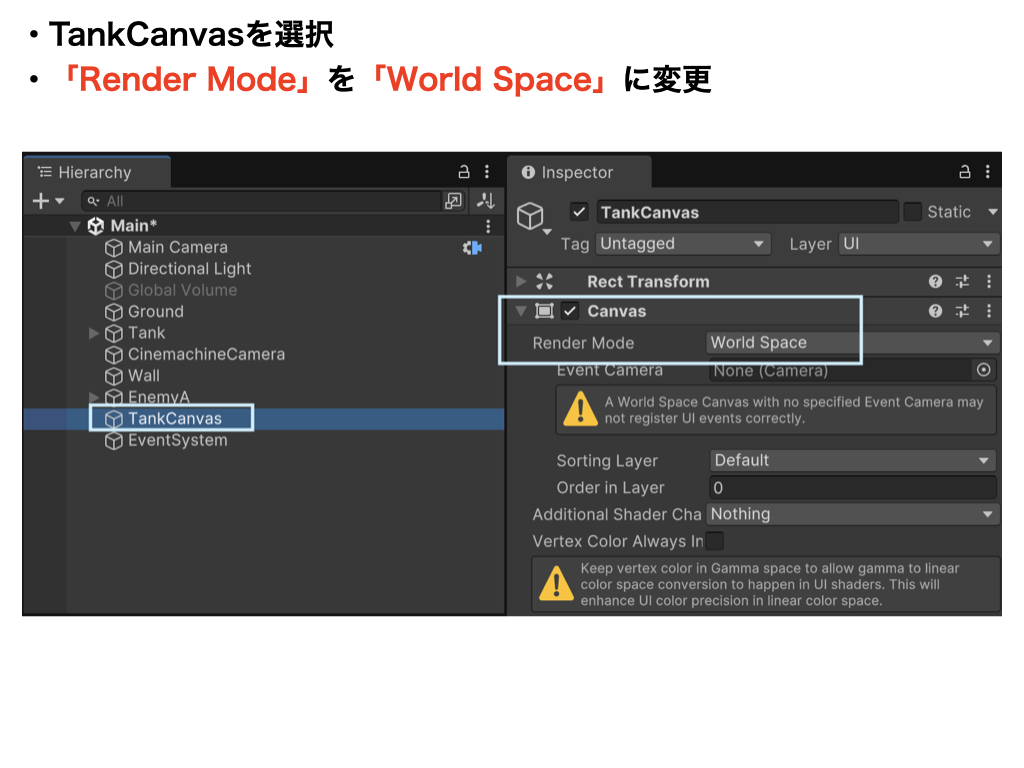
Task: Open the Inspector panel three-dot menu
Action: pyautogui.click(x=988, y=172)
